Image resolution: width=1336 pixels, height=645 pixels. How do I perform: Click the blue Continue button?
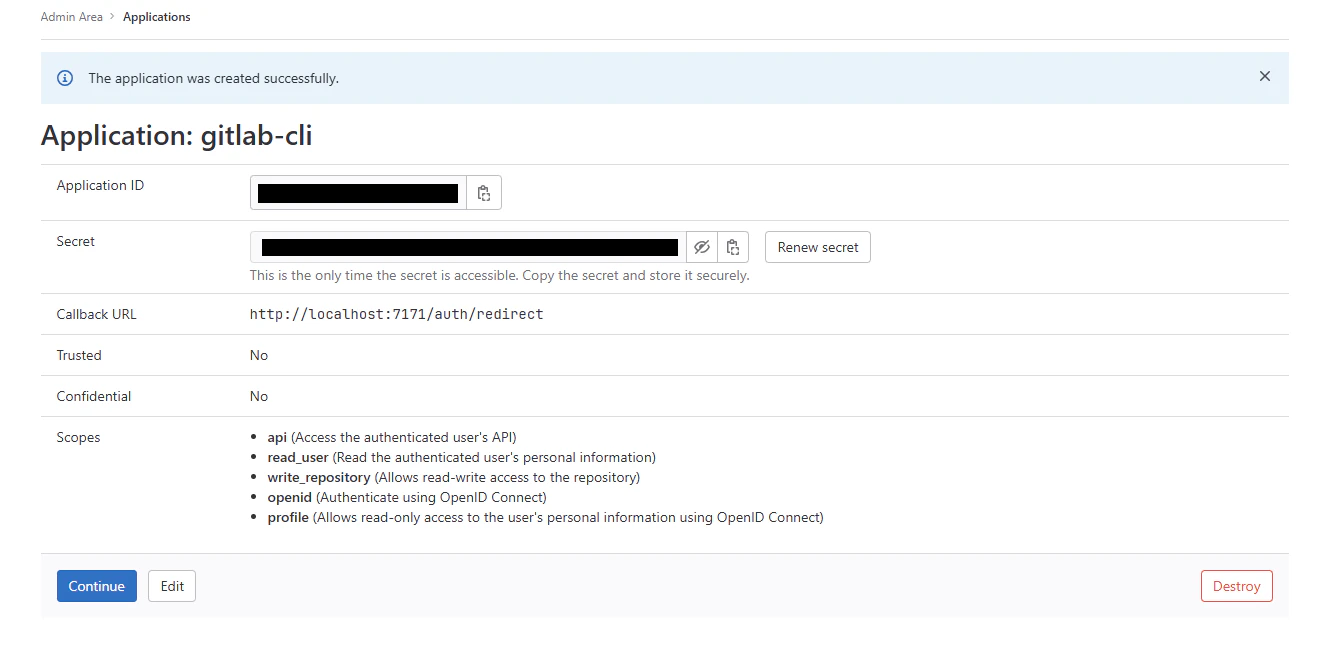point(97,586)
